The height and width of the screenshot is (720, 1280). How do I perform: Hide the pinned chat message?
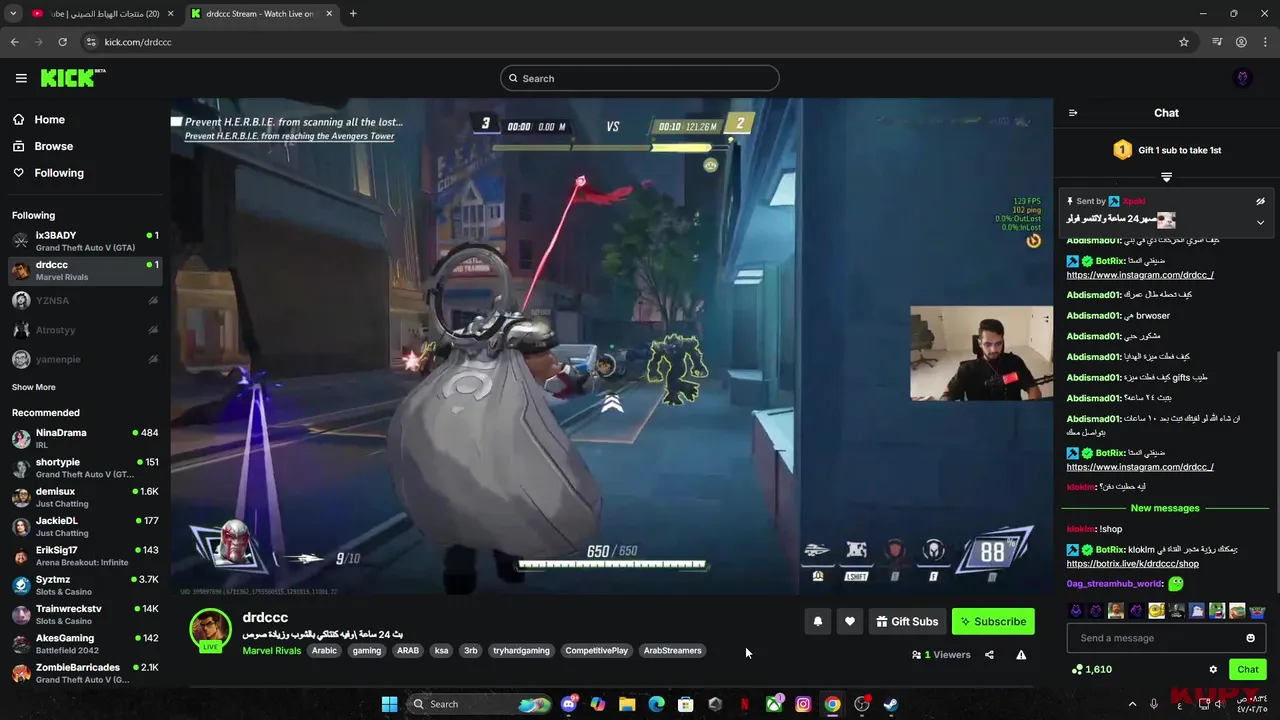(x=1260, y=201)
